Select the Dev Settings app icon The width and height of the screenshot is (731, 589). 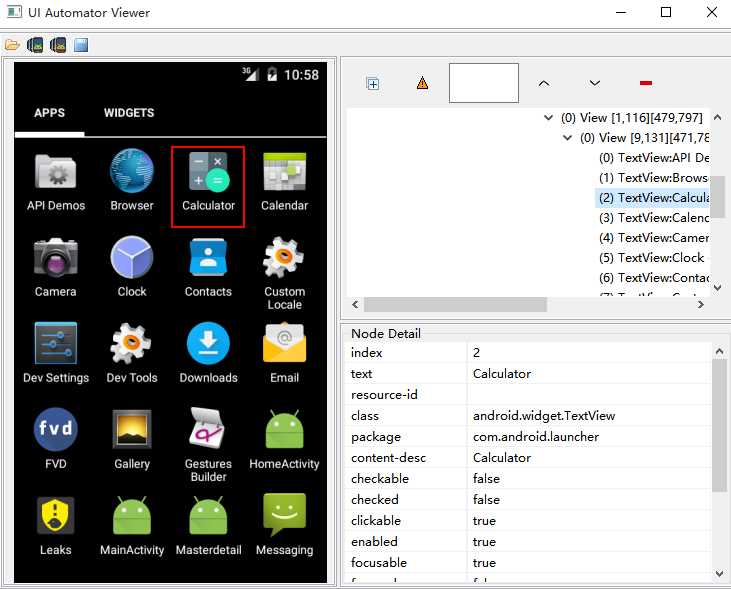coord(56,343)
